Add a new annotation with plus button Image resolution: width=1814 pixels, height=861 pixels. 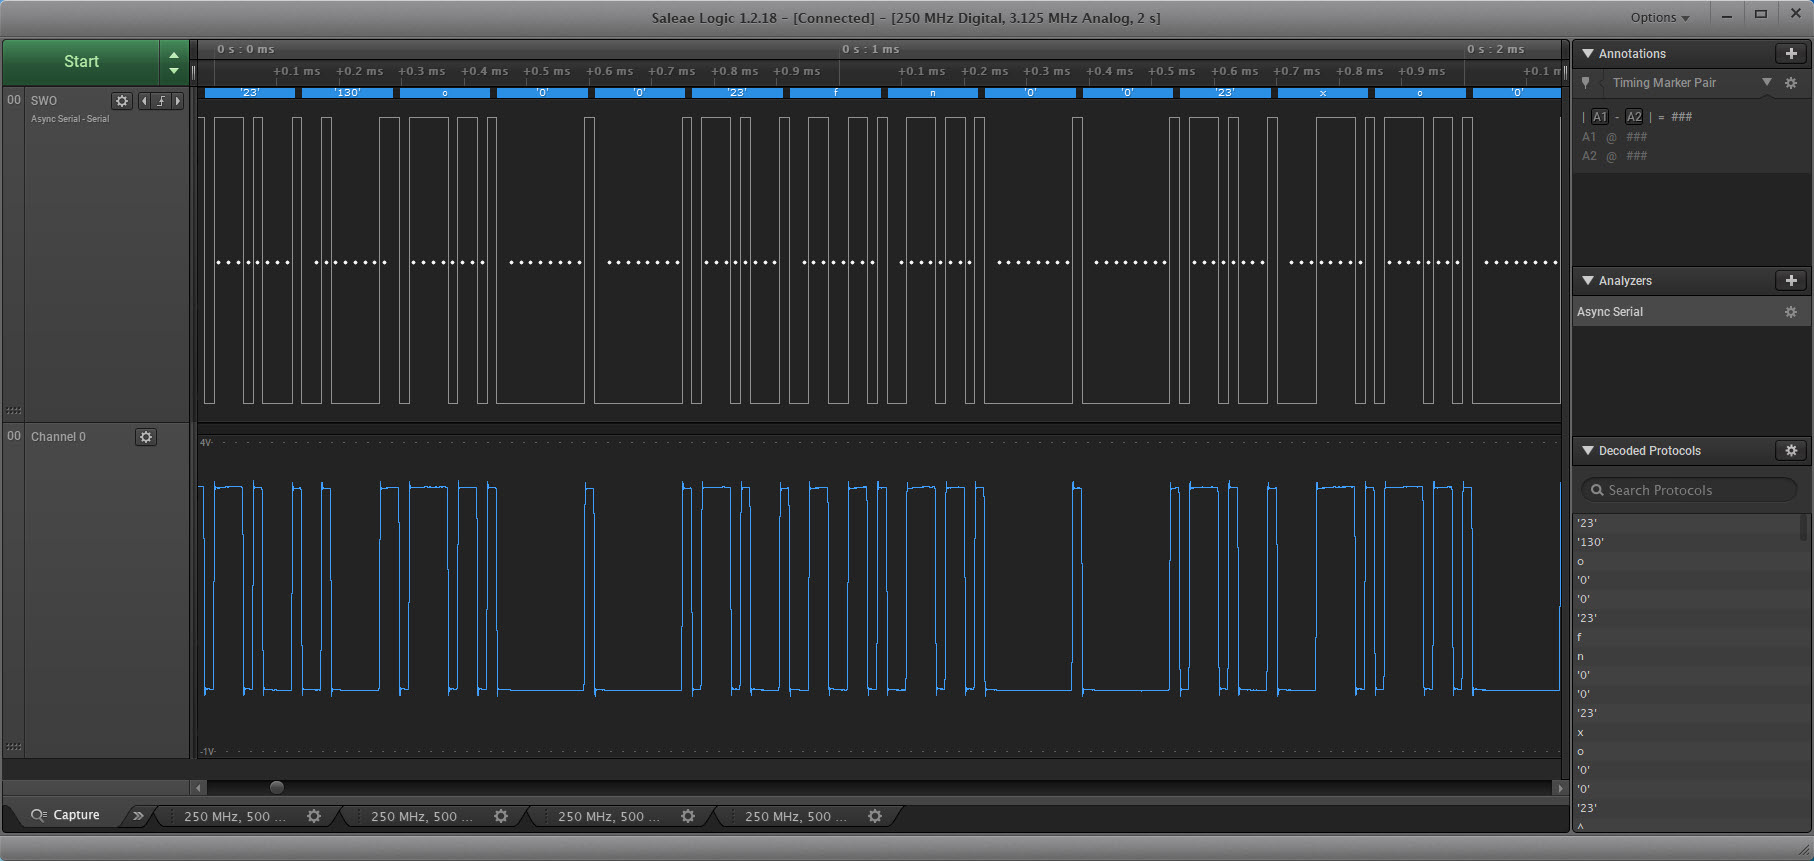point(1790,54)
